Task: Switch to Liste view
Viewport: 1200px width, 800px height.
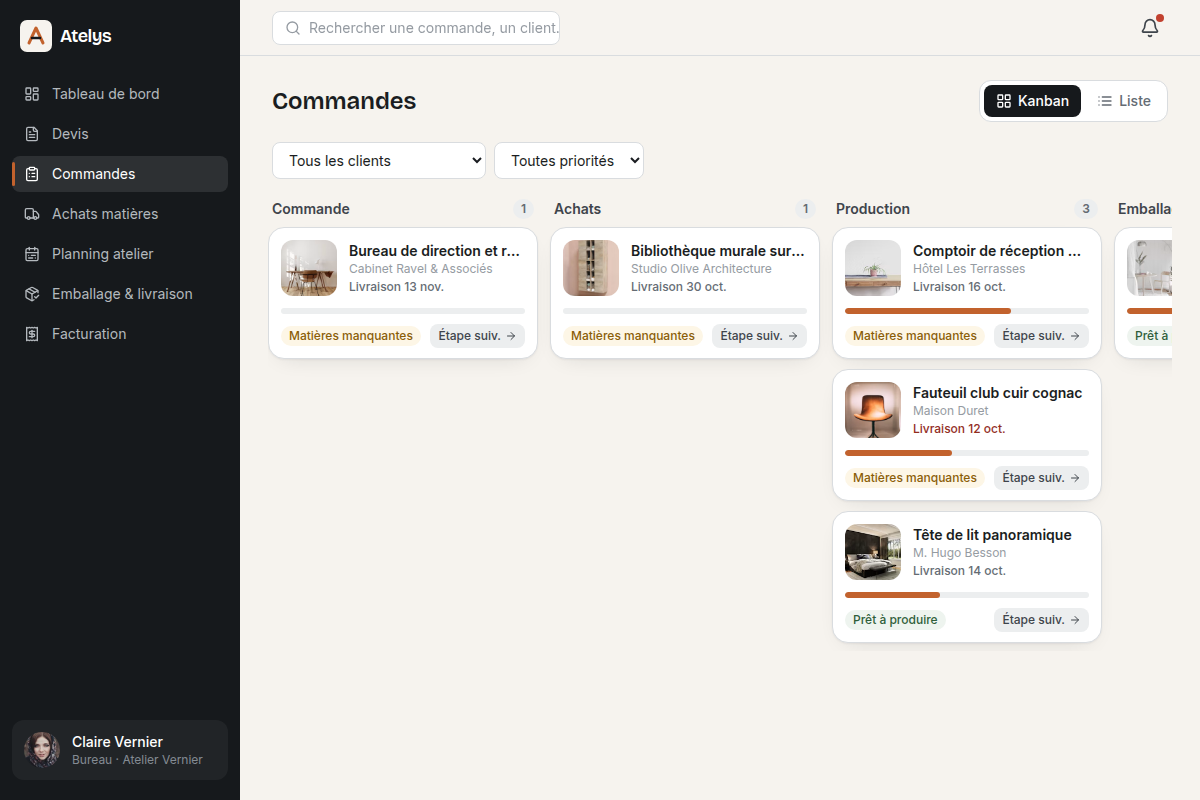Action: pos(1124,101)
